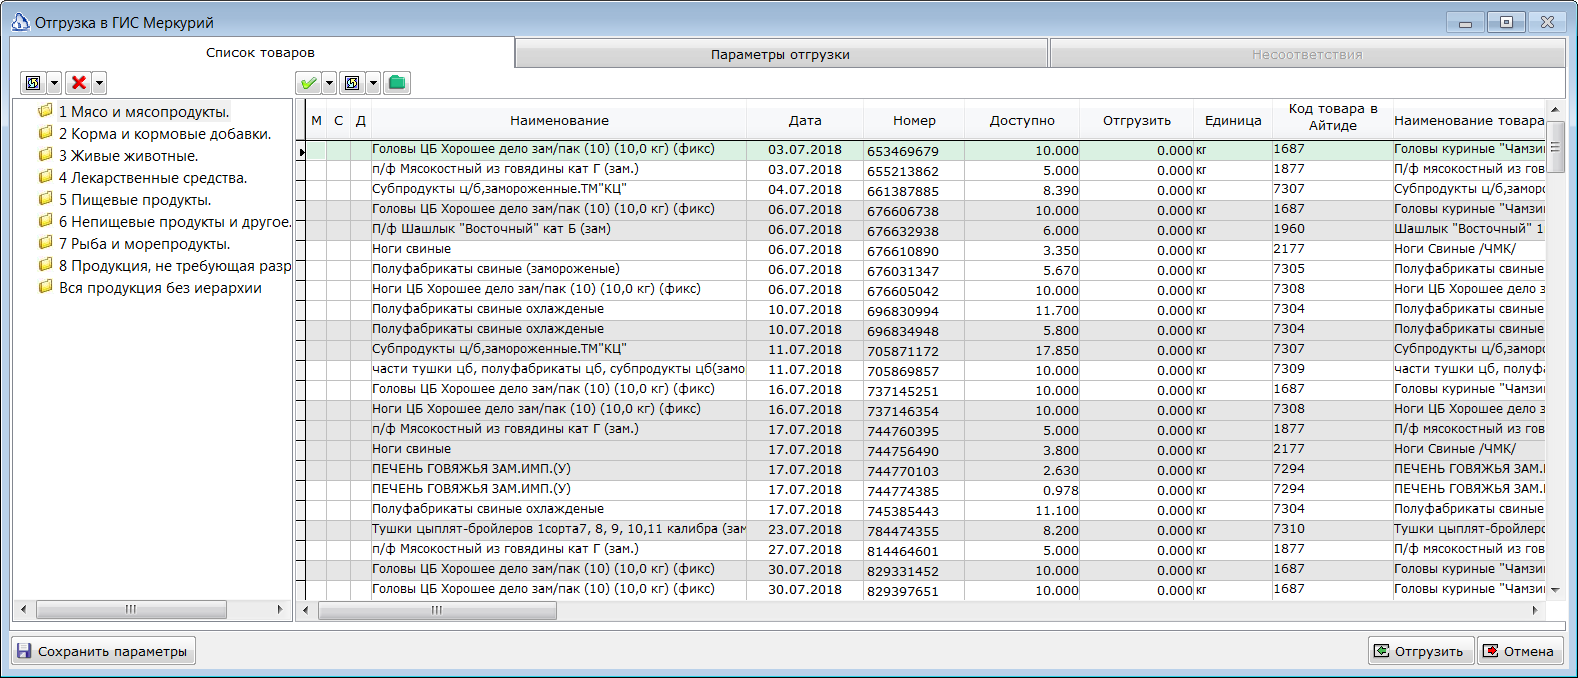Expand dropdown arrow beside green checkmark icon
This screenshot has width=1578, height=678.
pyautogui.click(x=329, y=83)
